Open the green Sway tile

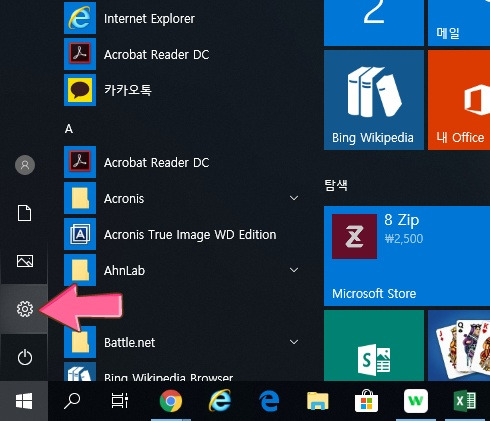(374, 345)
